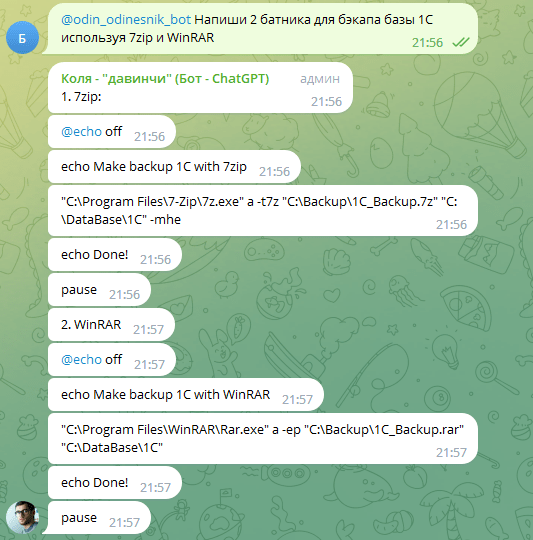The height and width of the screenshot is (540, 533).
Task: Select the Rar.exe command message bubble
Action: pyautogui.click(x=263, y=438)
